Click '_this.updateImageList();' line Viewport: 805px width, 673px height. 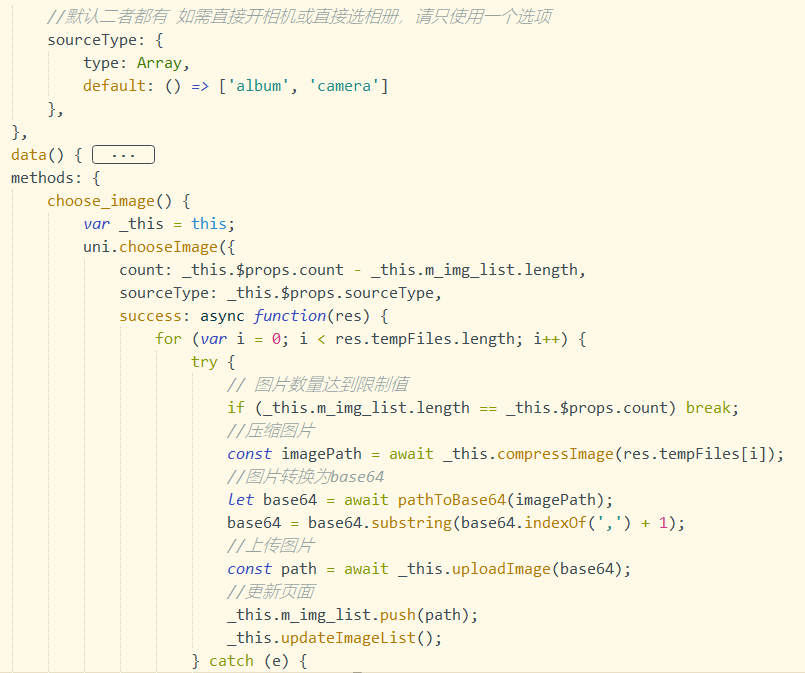pos(334,638)
